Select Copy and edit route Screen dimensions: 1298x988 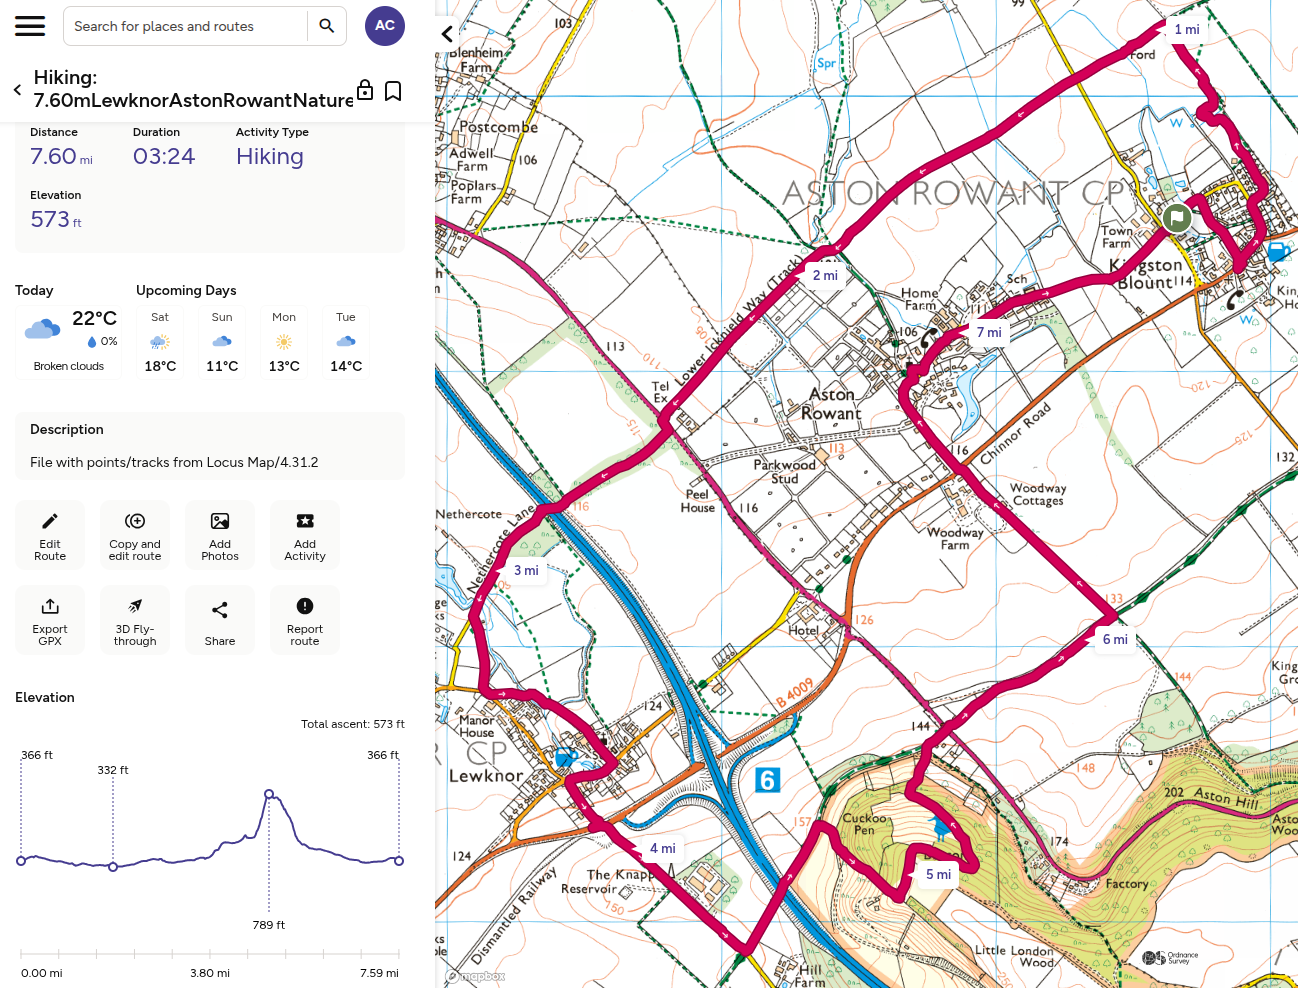tap(135, 535)
